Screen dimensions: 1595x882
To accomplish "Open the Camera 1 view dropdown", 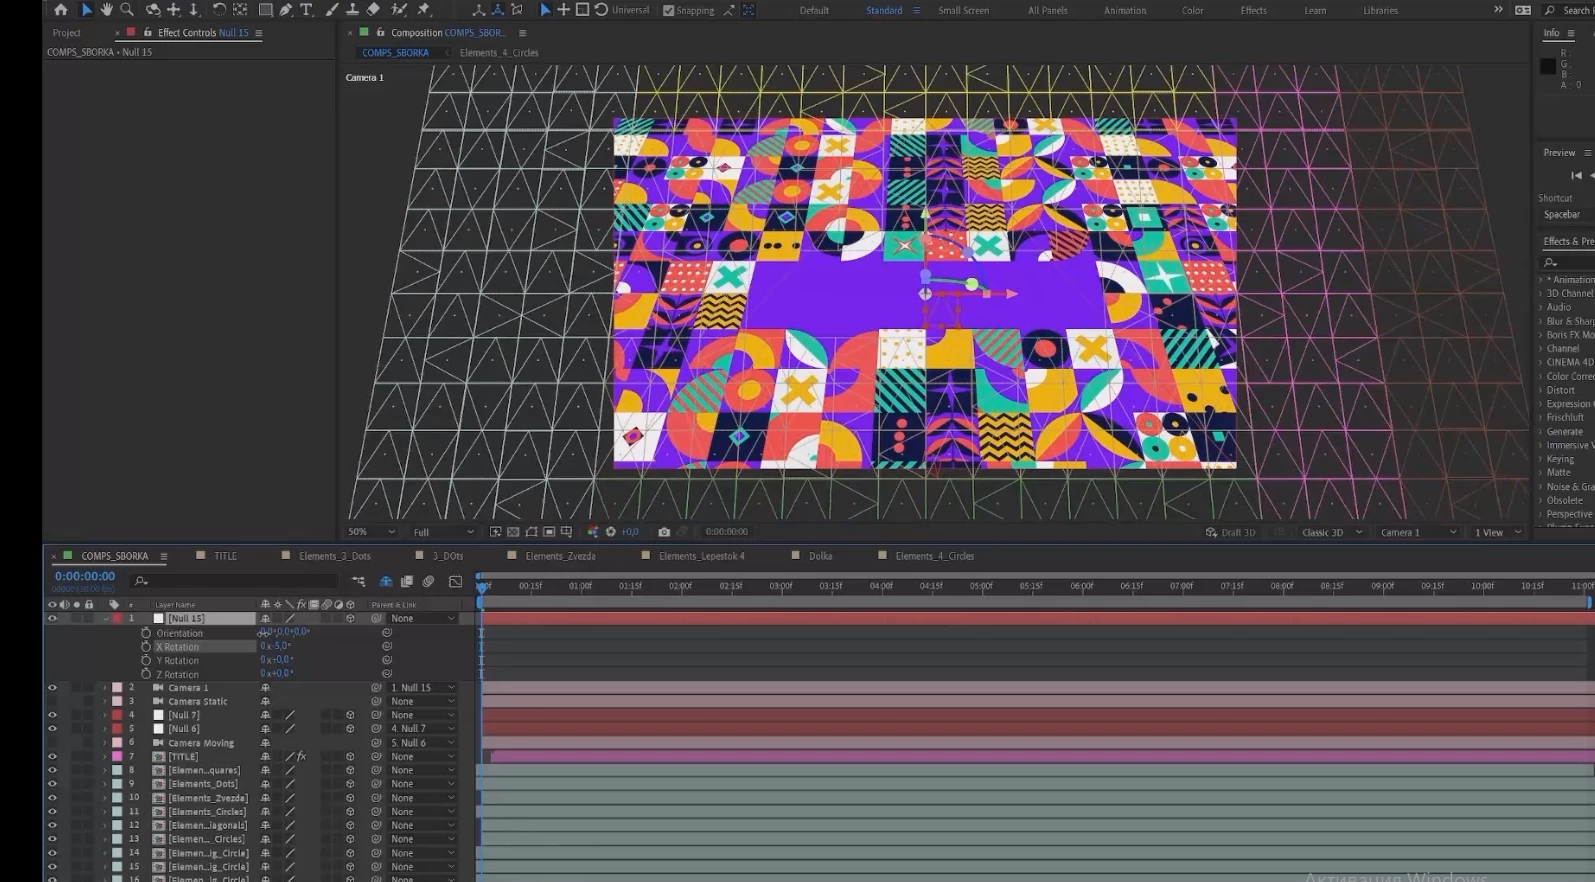I will coord(1418,532).
